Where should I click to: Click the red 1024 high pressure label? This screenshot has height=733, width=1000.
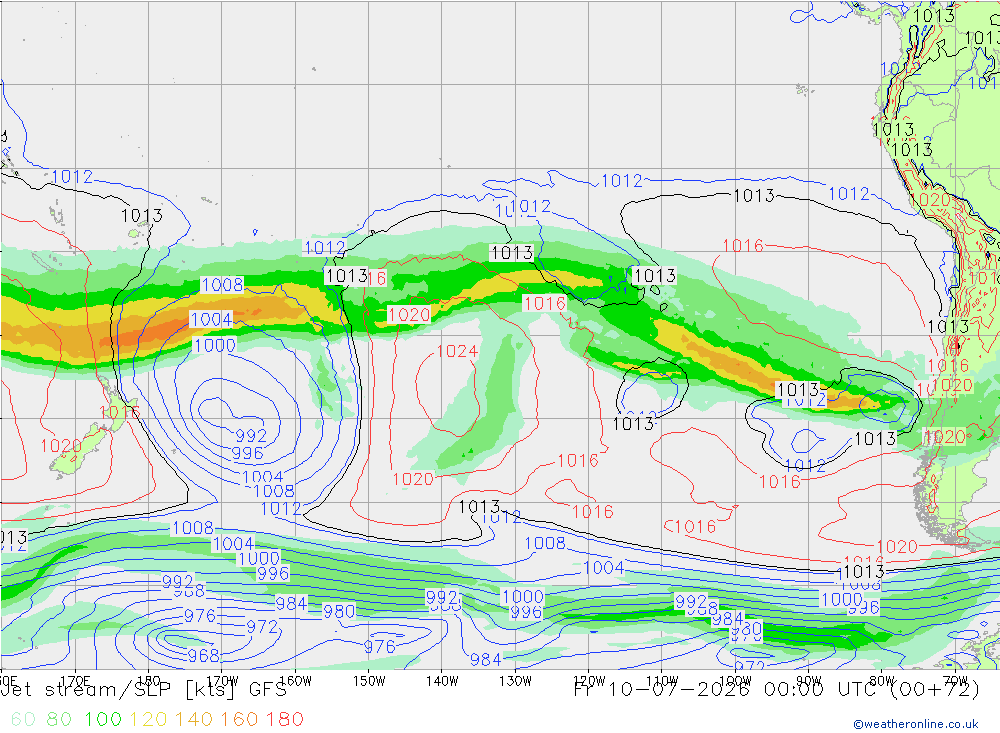457,352
